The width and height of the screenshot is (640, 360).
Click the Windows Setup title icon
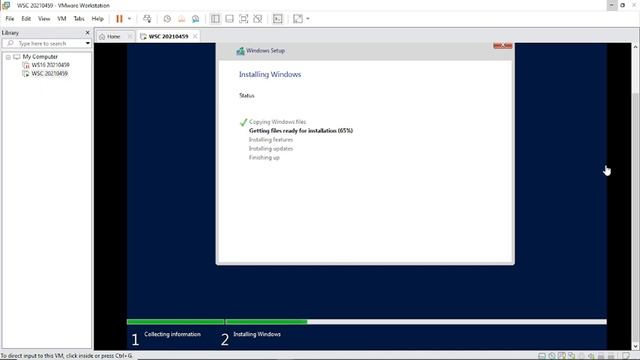tap(240, 51)
